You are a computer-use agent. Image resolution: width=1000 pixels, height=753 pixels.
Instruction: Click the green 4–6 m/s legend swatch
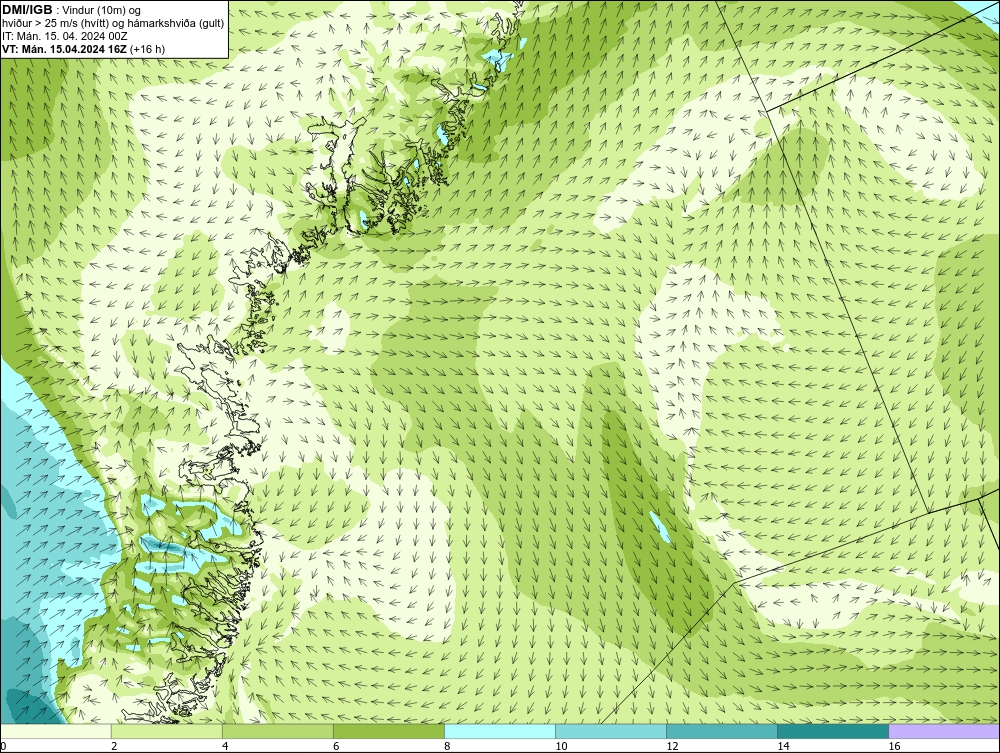click(x=278, y=731)
